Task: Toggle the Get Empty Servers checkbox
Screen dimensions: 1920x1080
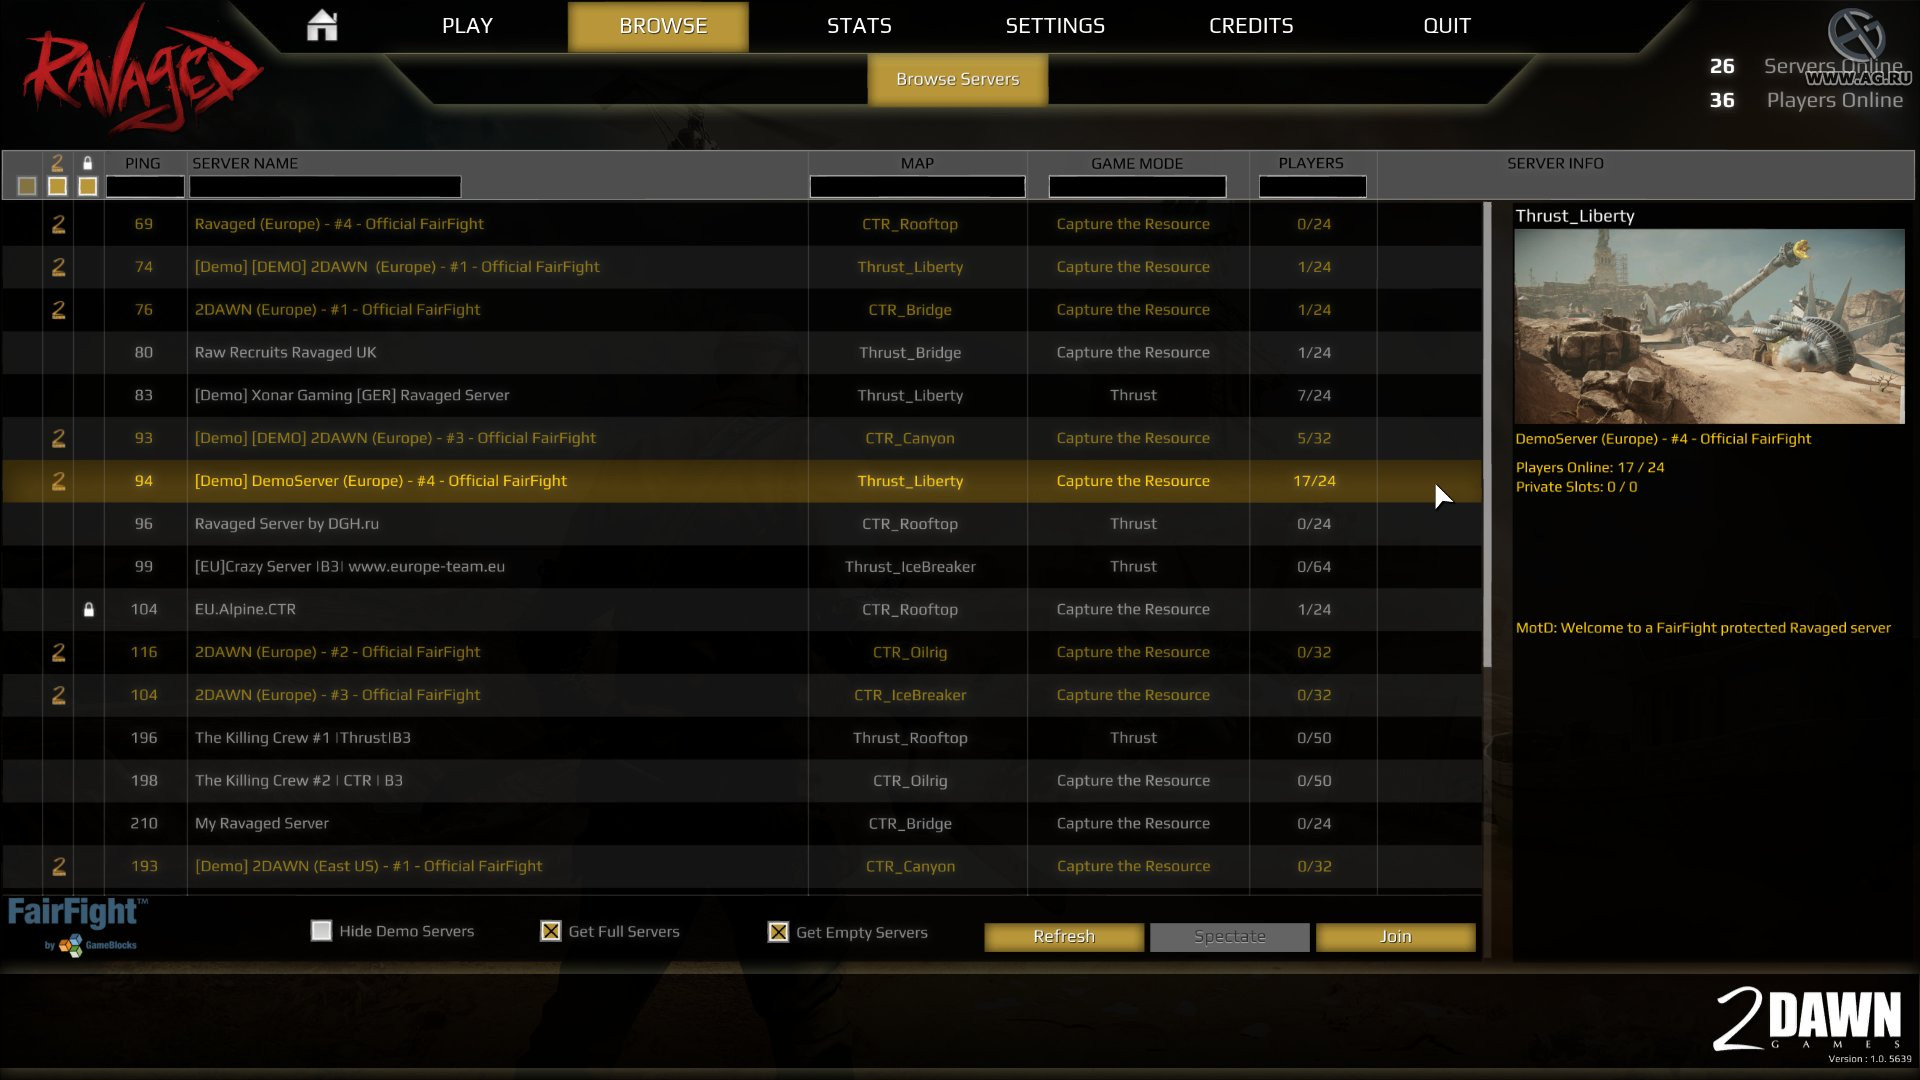Action: (778, 931)
